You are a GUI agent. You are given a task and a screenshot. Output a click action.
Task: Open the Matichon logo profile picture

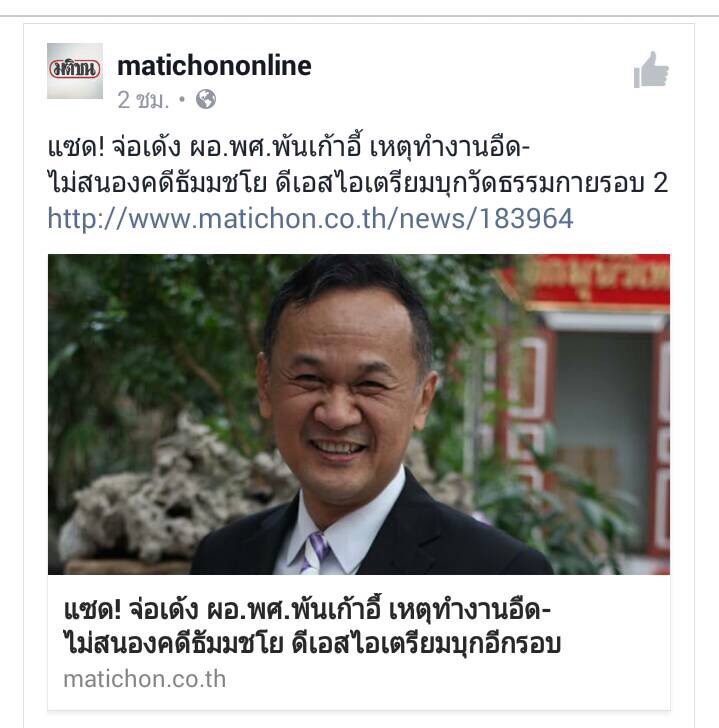75,71
